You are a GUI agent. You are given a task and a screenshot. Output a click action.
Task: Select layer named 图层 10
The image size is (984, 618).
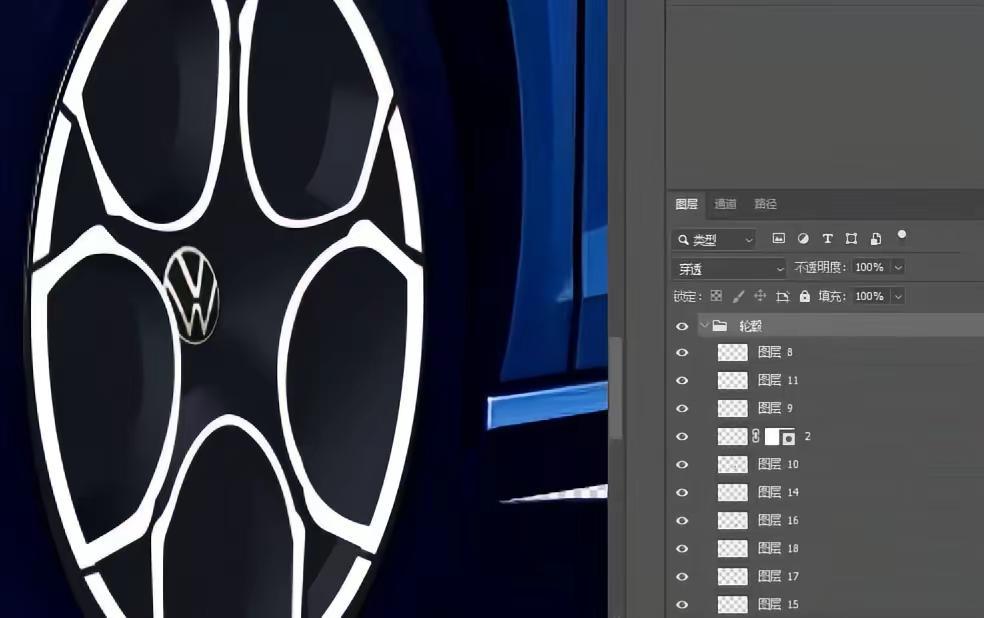pyautogui.click(x=778, y=464)
